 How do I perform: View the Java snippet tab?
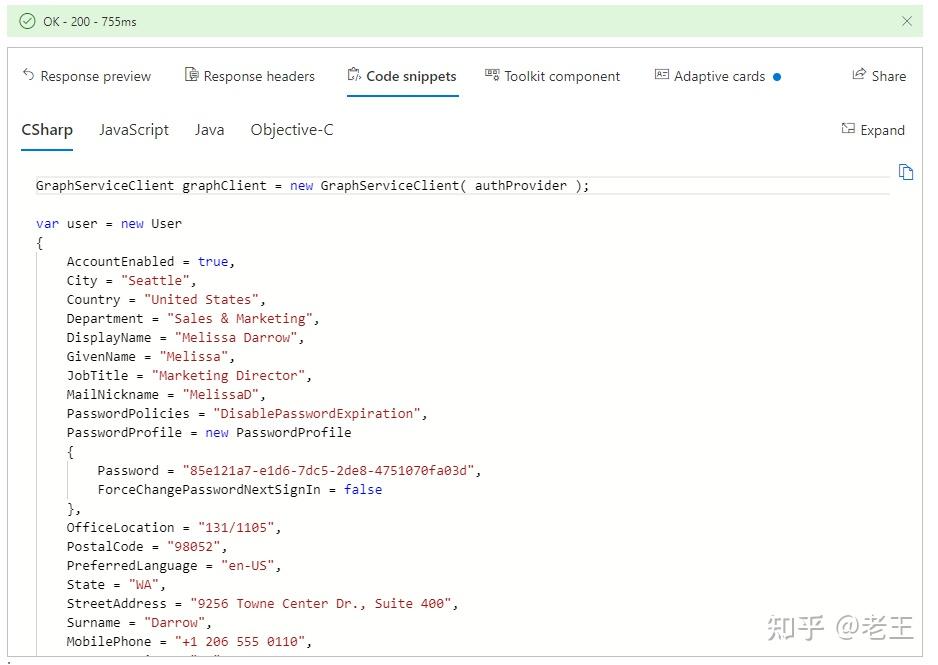click(x=209, y=130)
